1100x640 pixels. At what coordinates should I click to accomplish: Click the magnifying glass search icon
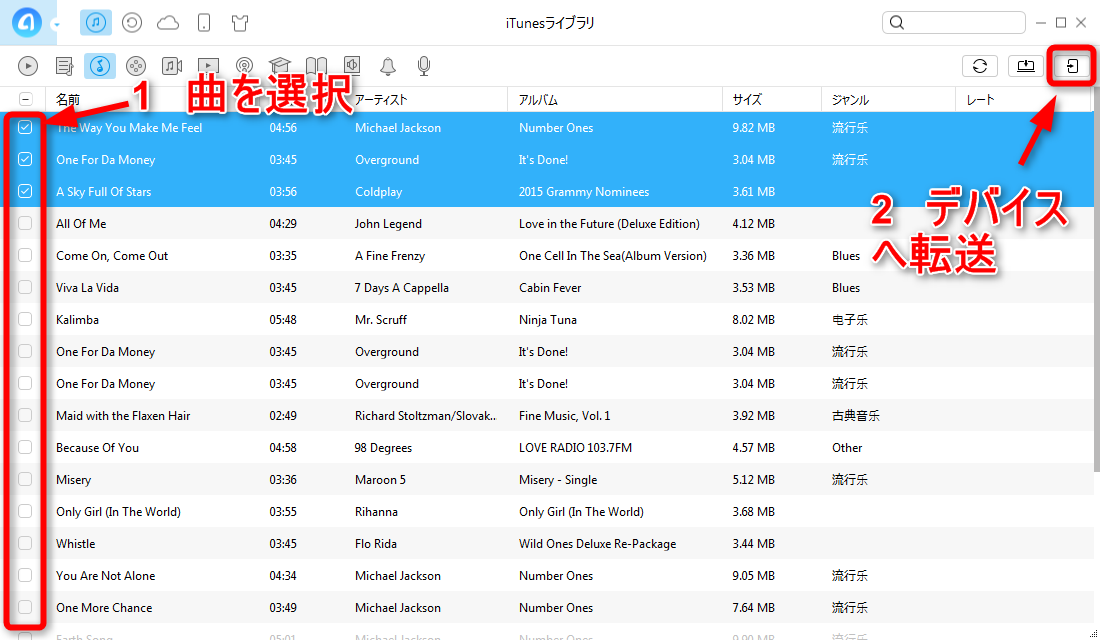[897, 22]
